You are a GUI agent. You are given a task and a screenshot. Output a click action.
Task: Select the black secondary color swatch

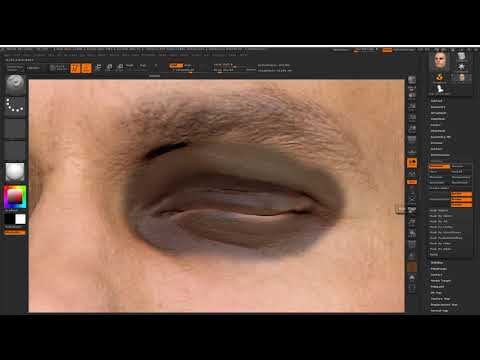click(x=9, y=219)
